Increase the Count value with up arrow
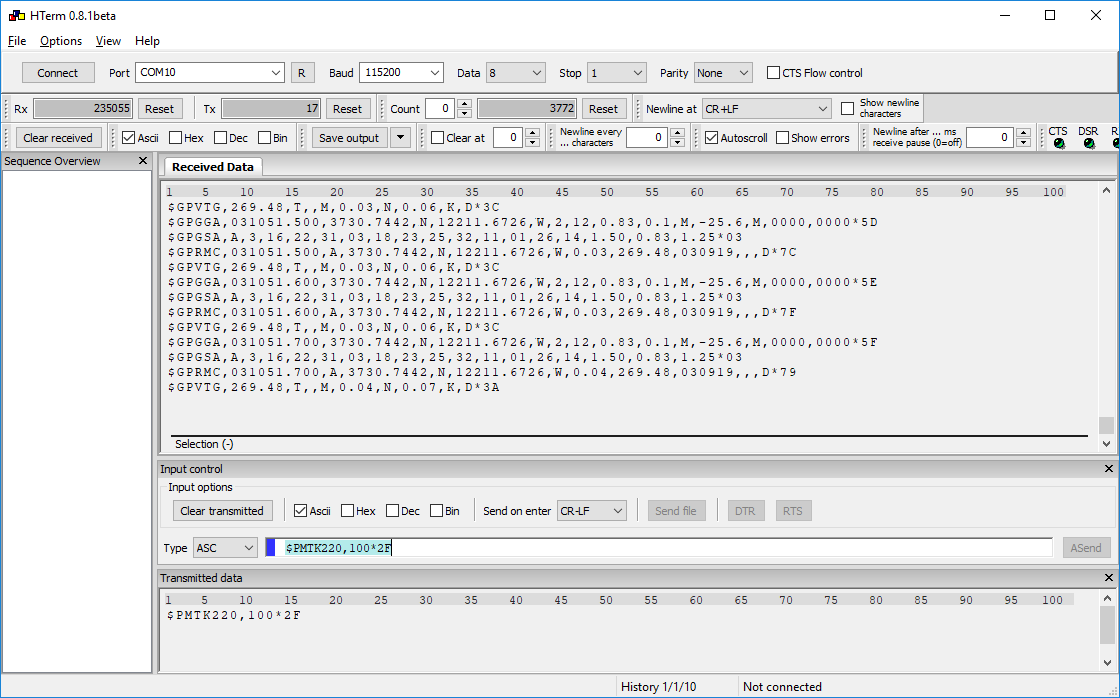The image size is (1120, 698). [x=464, y=104]
